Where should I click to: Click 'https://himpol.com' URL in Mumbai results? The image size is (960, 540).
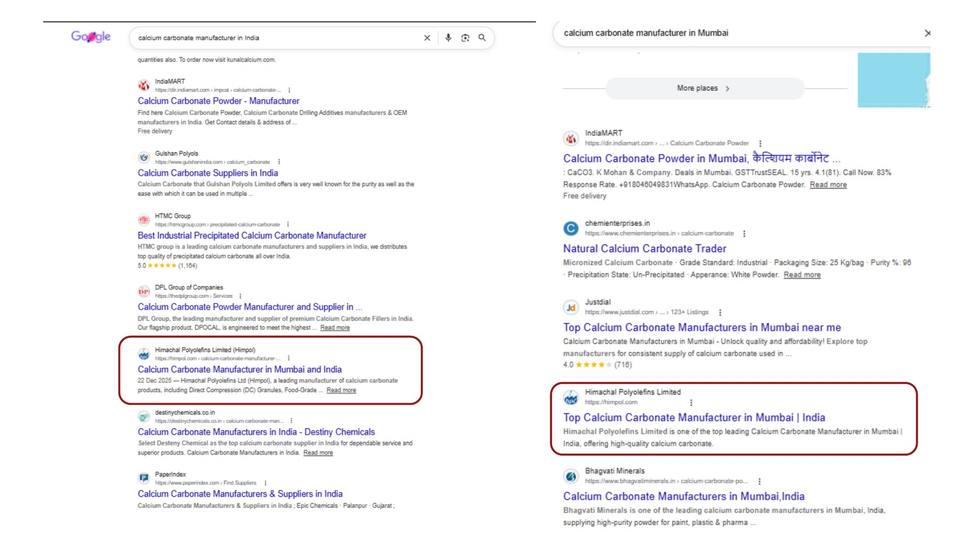[x=611, y=403]
